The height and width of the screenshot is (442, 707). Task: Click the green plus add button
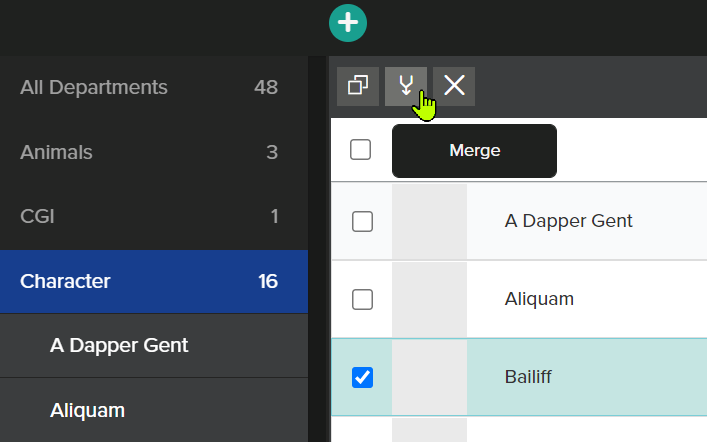(x=348, y=23)
